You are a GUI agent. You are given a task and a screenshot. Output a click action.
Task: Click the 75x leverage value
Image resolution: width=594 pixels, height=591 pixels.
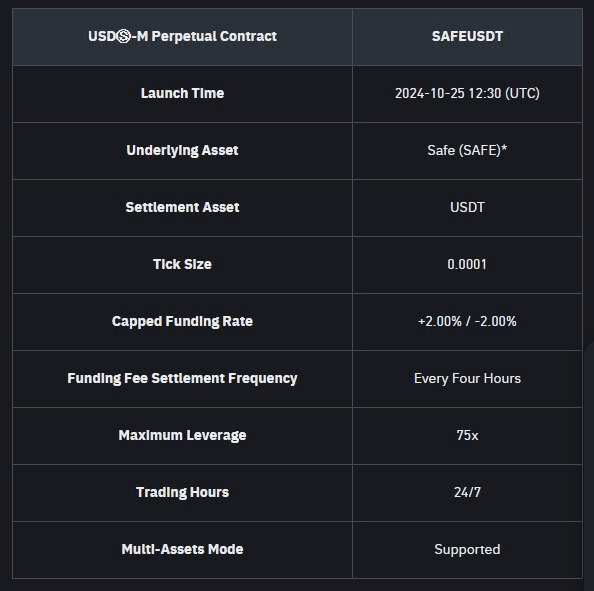click(x=467, y=435)
